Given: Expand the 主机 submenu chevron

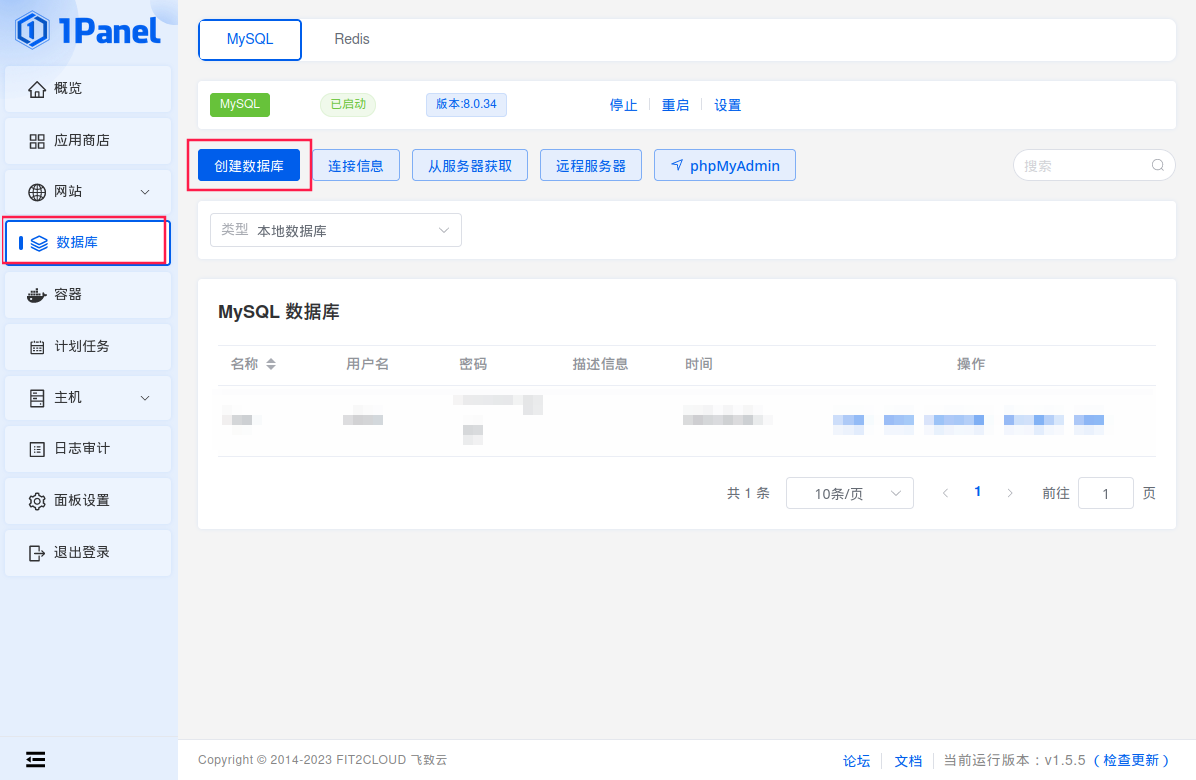Looking at the screenshot, I should click(145, 398).
